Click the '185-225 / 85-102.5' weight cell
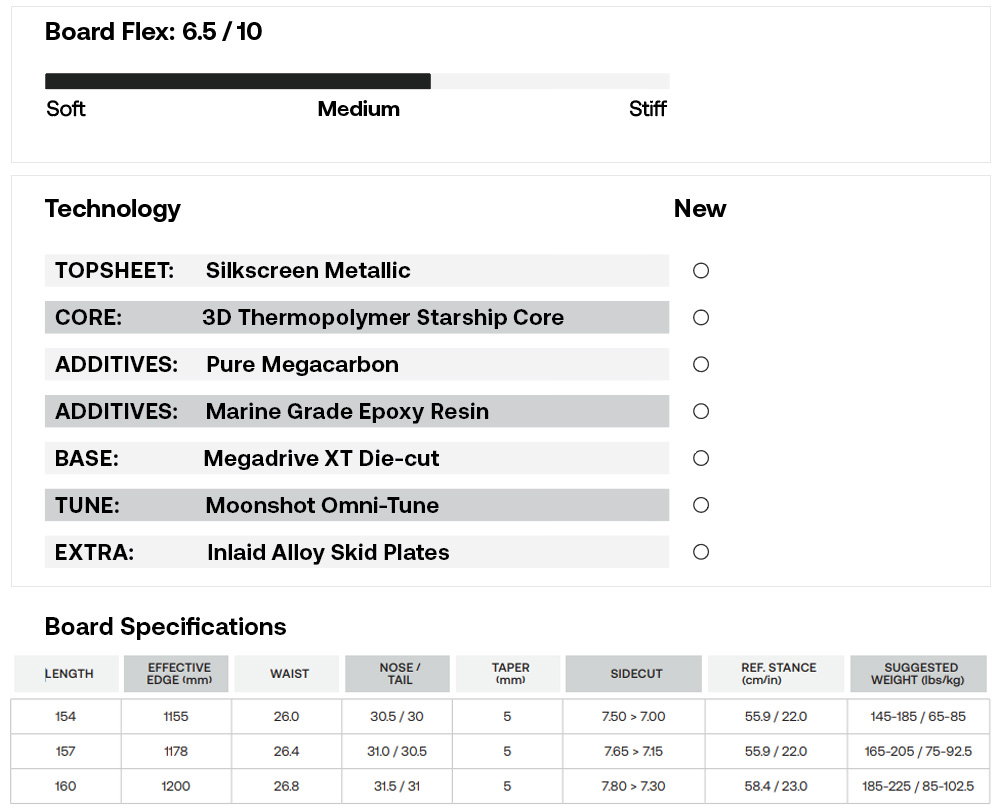Screen dimensions: 1000x812 (x=918, y=786)
